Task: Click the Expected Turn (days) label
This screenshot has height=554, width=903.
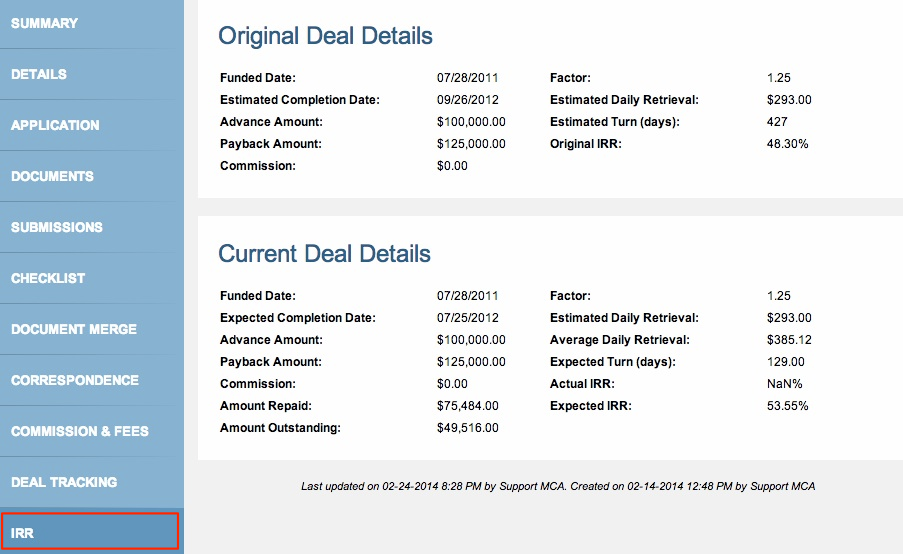Action: pyautogui.click(x=613, y=362)
